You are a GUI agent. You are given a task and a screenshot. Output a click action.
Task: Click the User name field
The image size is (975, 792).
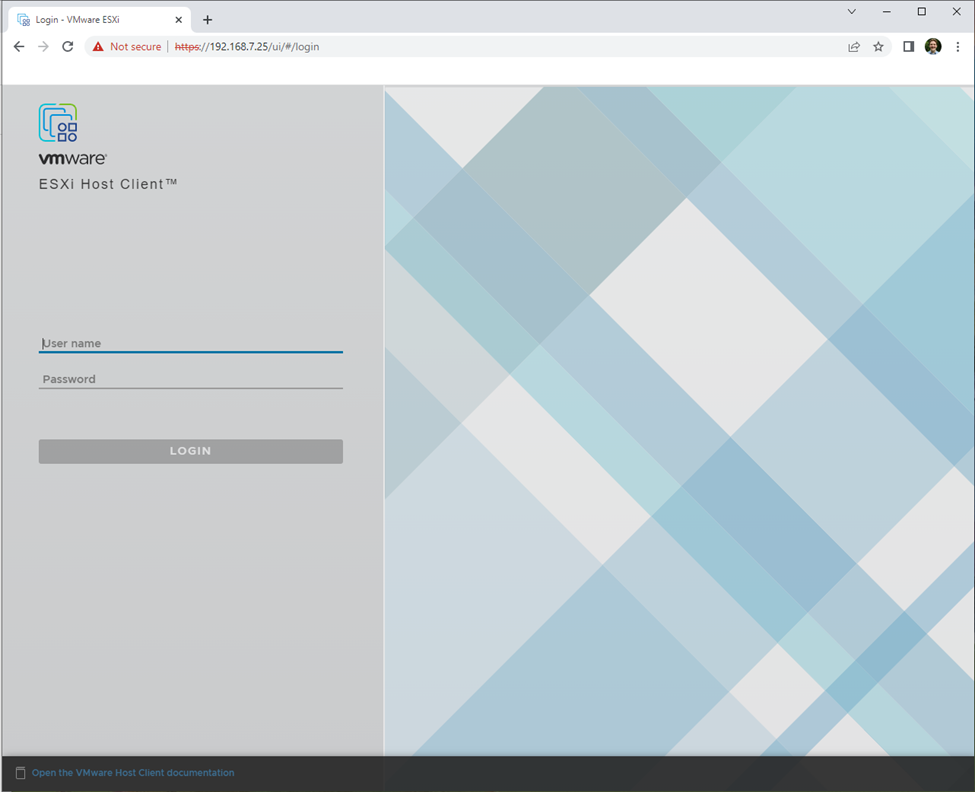pyautogui.click(x=191, y=343)
